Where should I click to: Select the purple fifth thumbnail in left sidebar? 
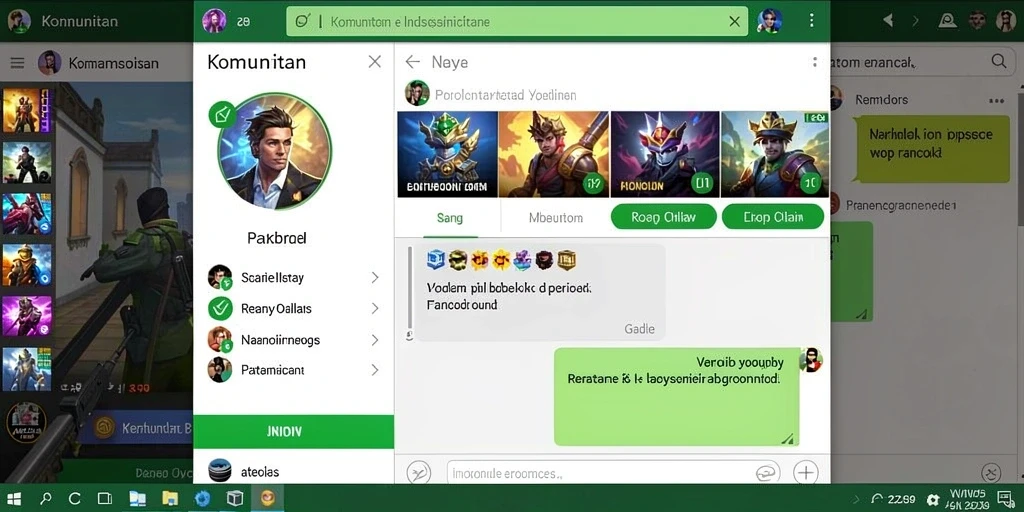tap(27, 317)
